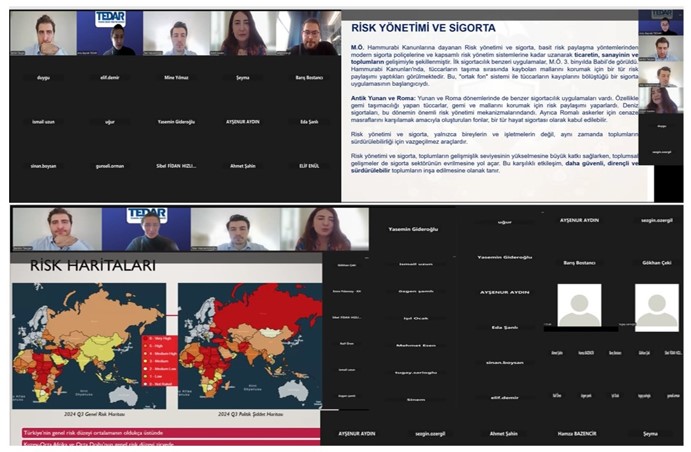Click the Sinem participant tile

click(416, 400)
